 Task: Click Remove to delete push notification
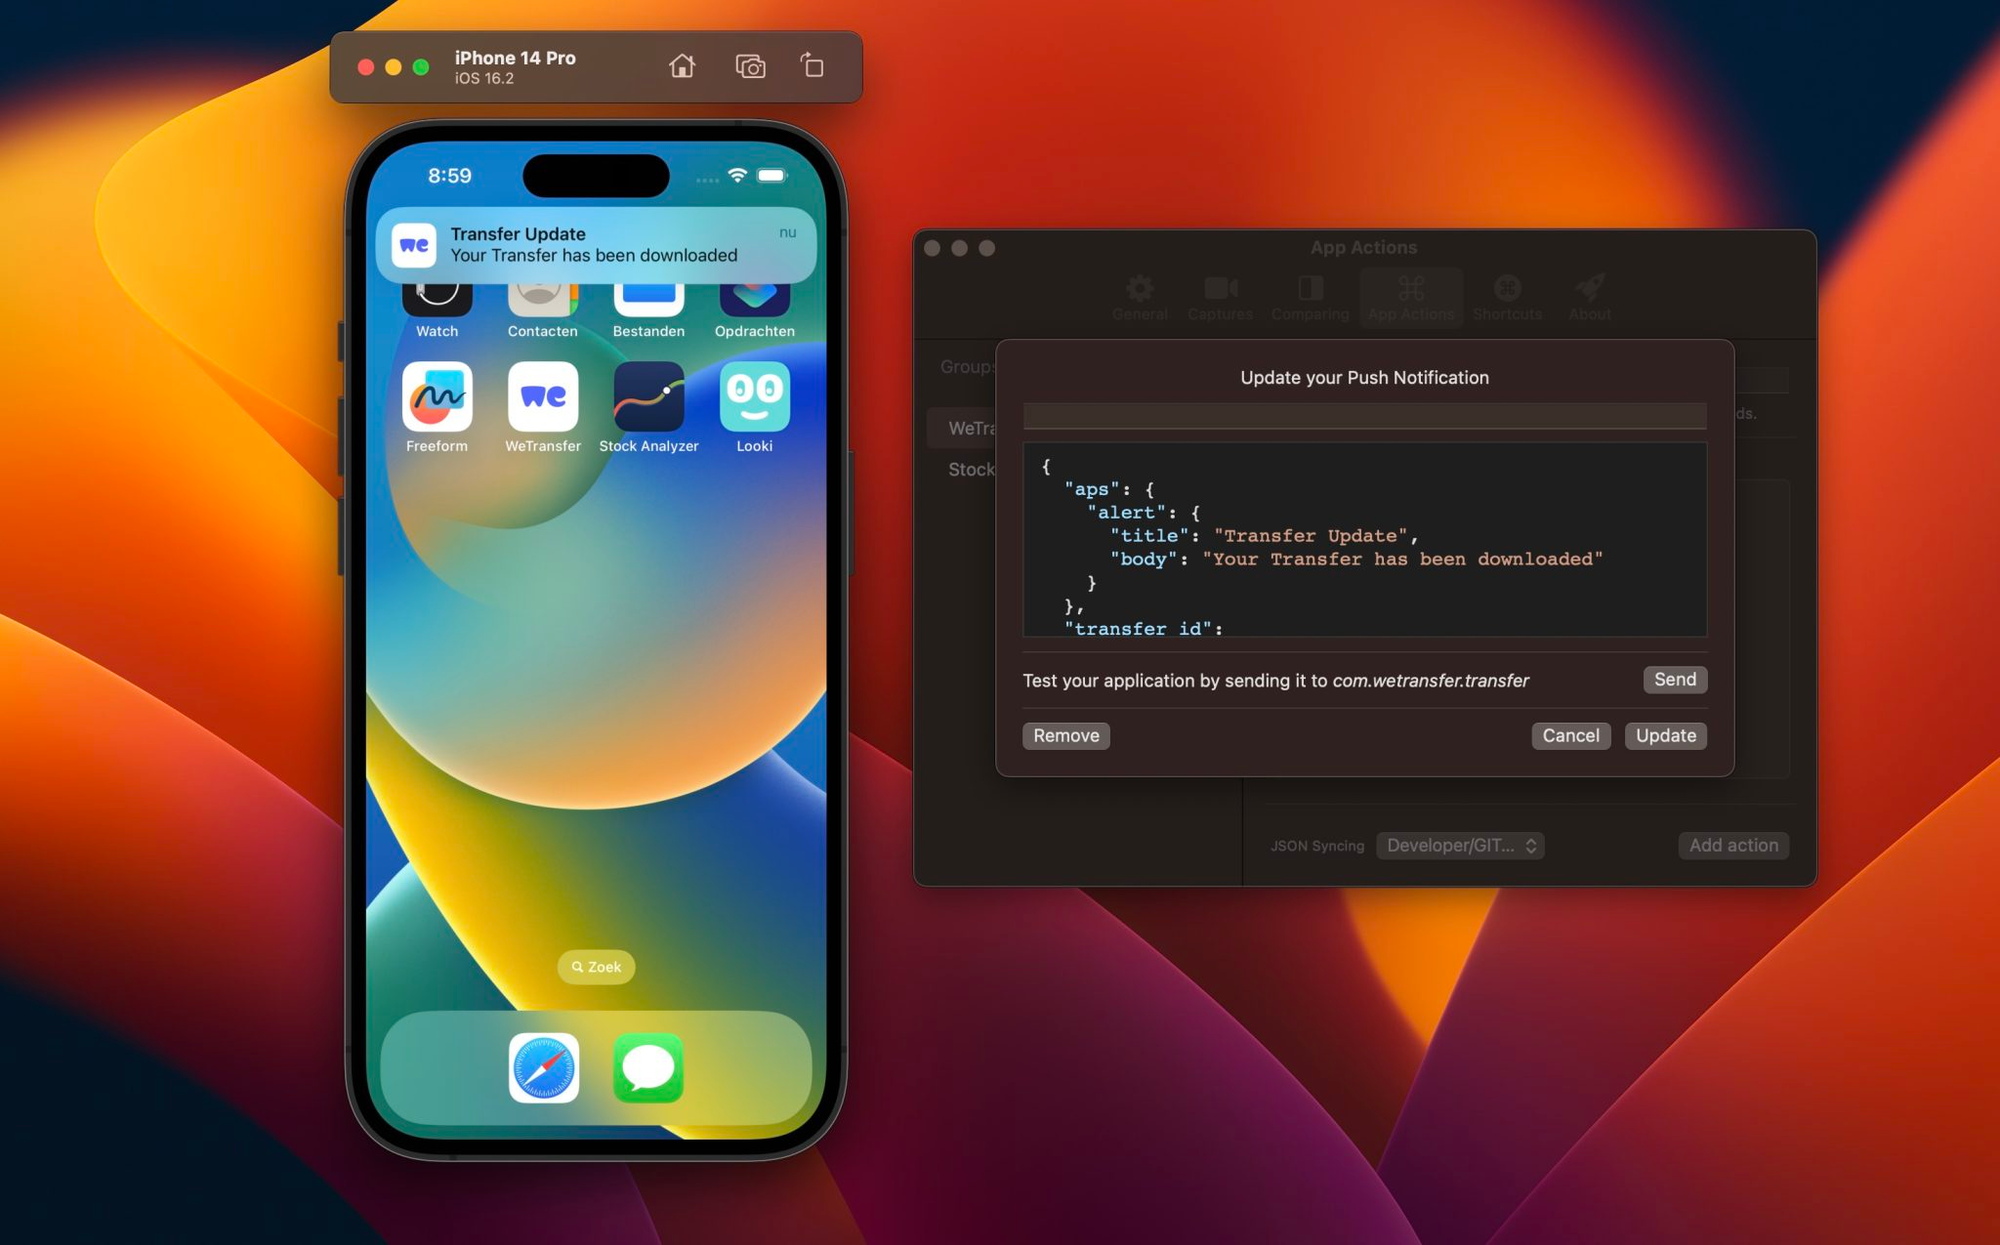pyautogui.click(x=1067, y=734)
